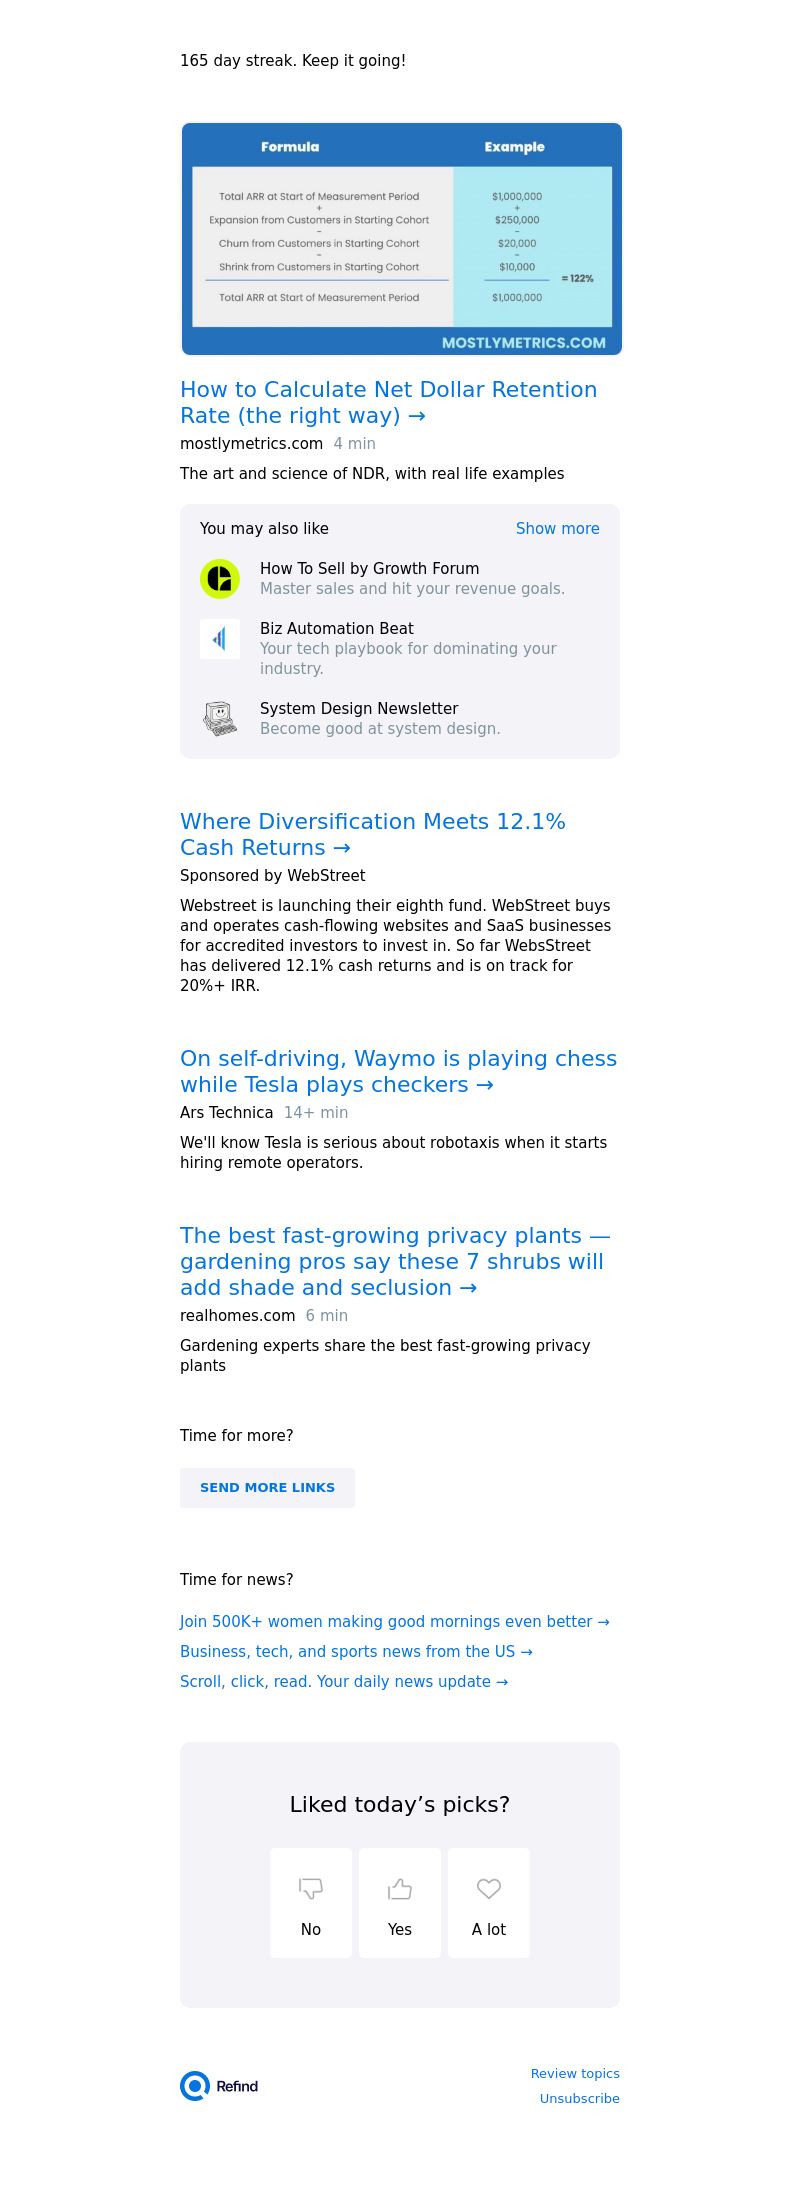Open fast-growing privacy plants article
This screenshot has height=2202, width=800.
tap(395, 1261)
